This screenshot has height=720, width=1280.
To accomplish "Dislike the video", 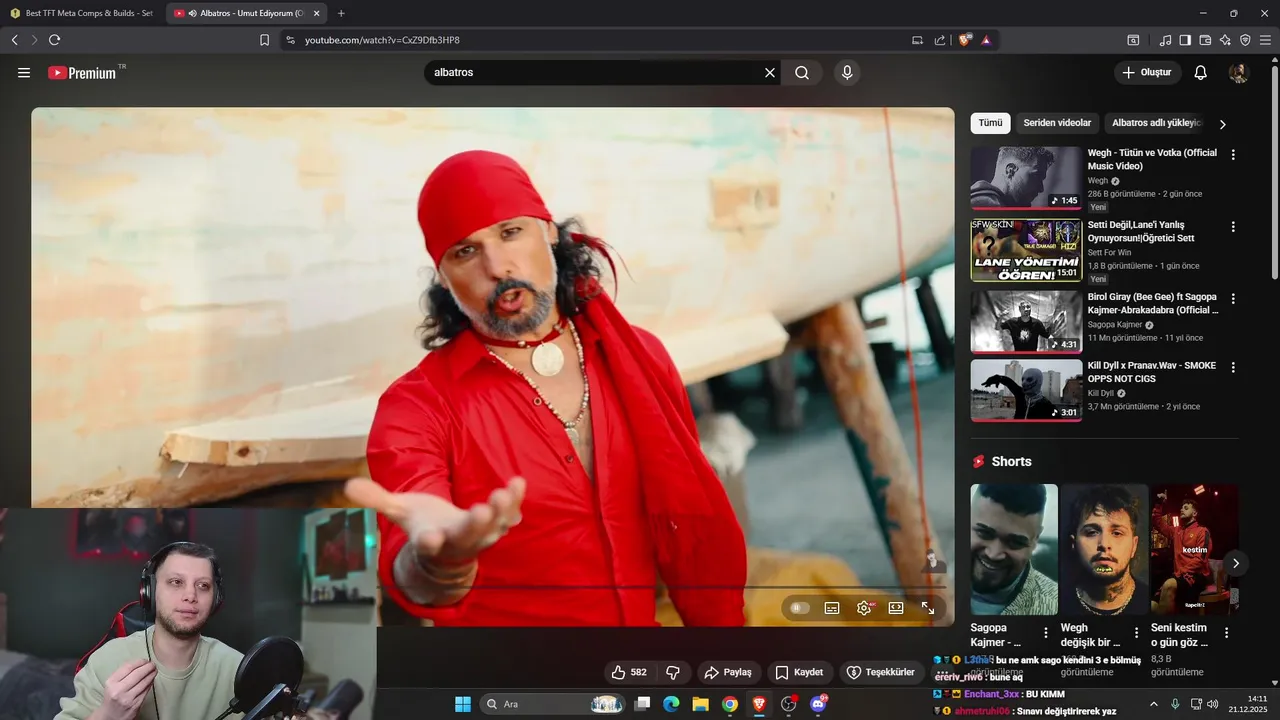I will tap(673, 673).
